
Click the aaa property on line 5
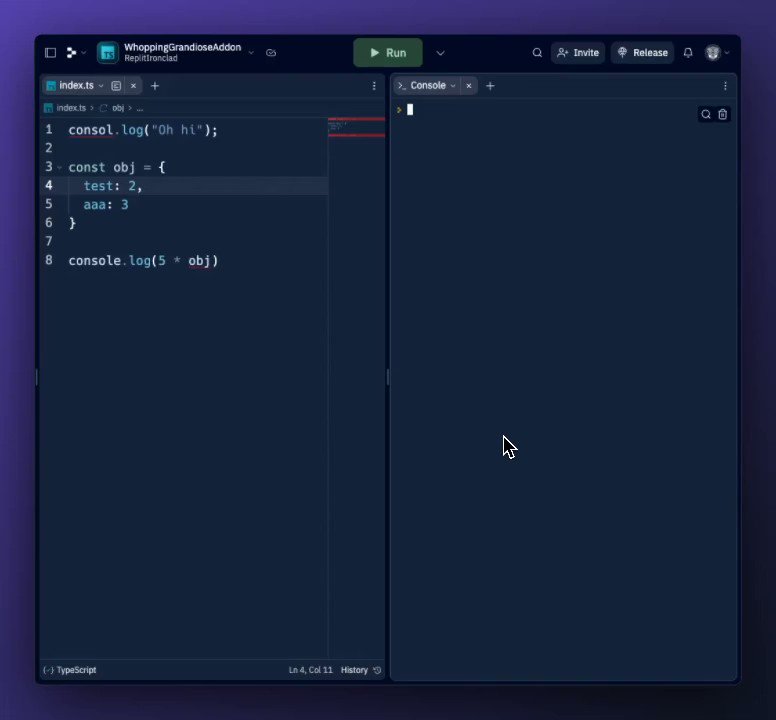pos(94,205)
